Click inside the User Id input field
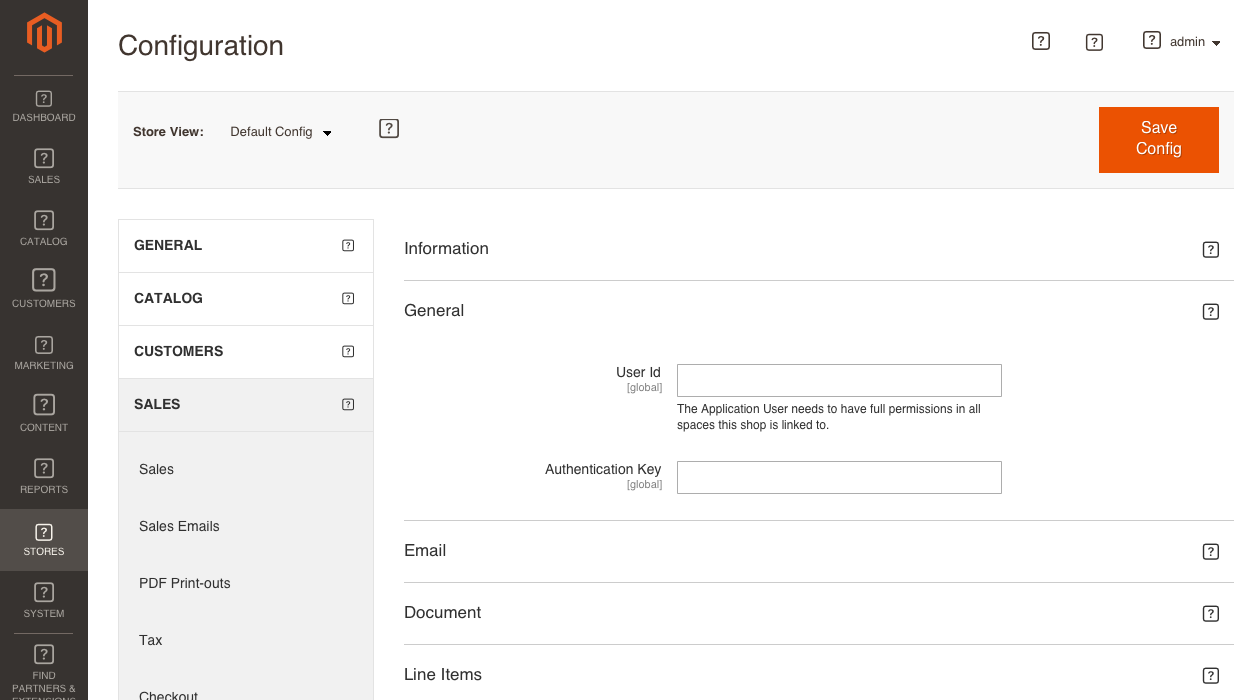This screenshot has width=1260, height=700. click(838, 380)
